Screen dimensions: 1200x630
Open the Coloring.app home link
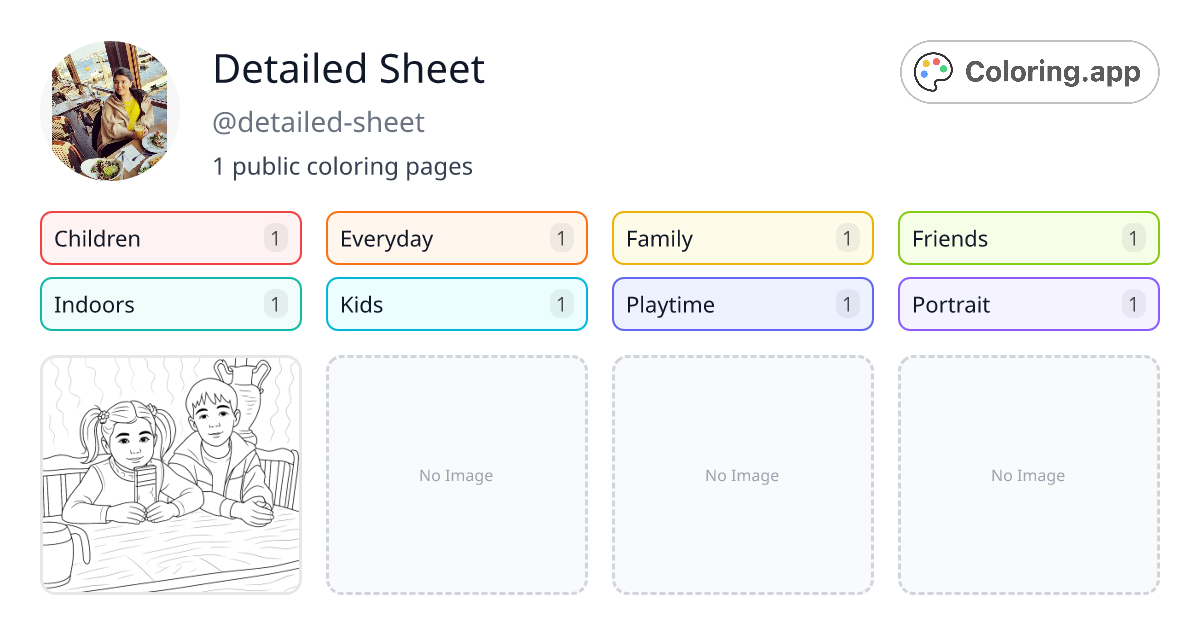pyautogui.click(x=1029, y=71)
